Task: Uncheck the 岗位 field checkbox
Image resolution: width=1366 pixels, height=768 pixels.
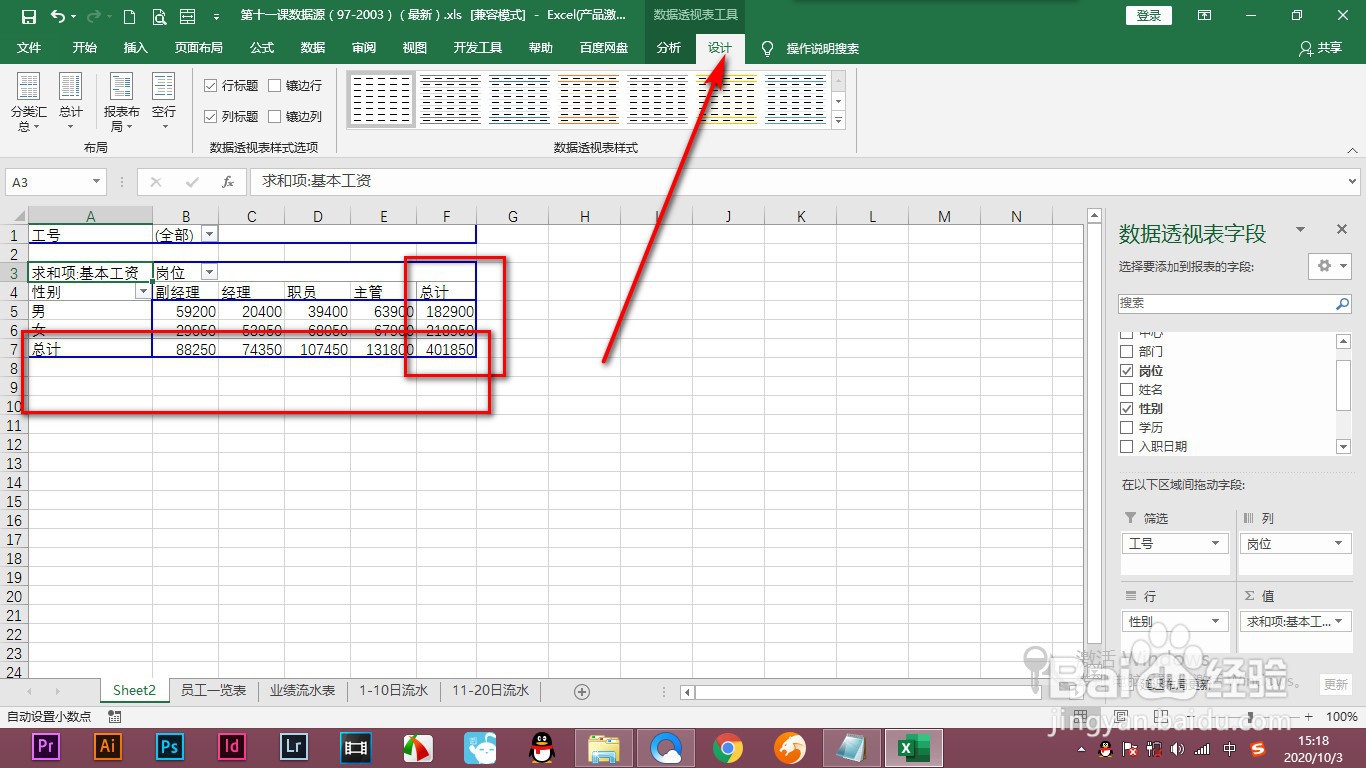Action: (1127, 371)
